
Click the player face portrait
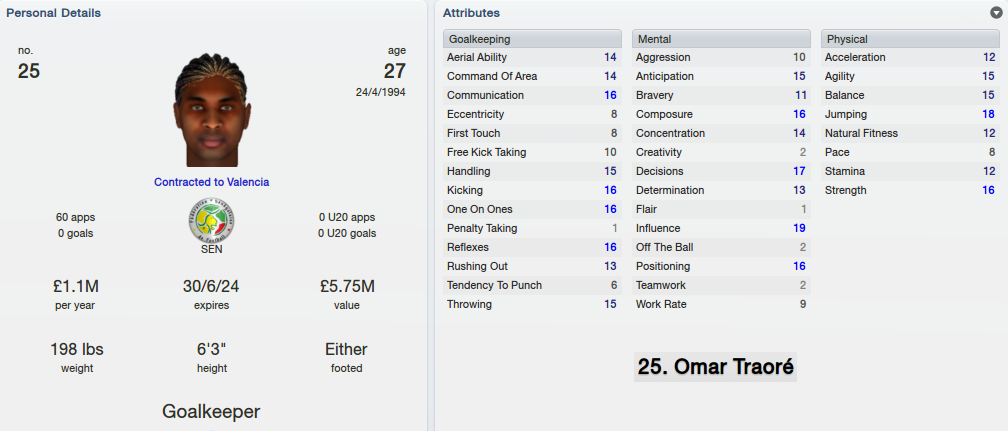point(212,110)
